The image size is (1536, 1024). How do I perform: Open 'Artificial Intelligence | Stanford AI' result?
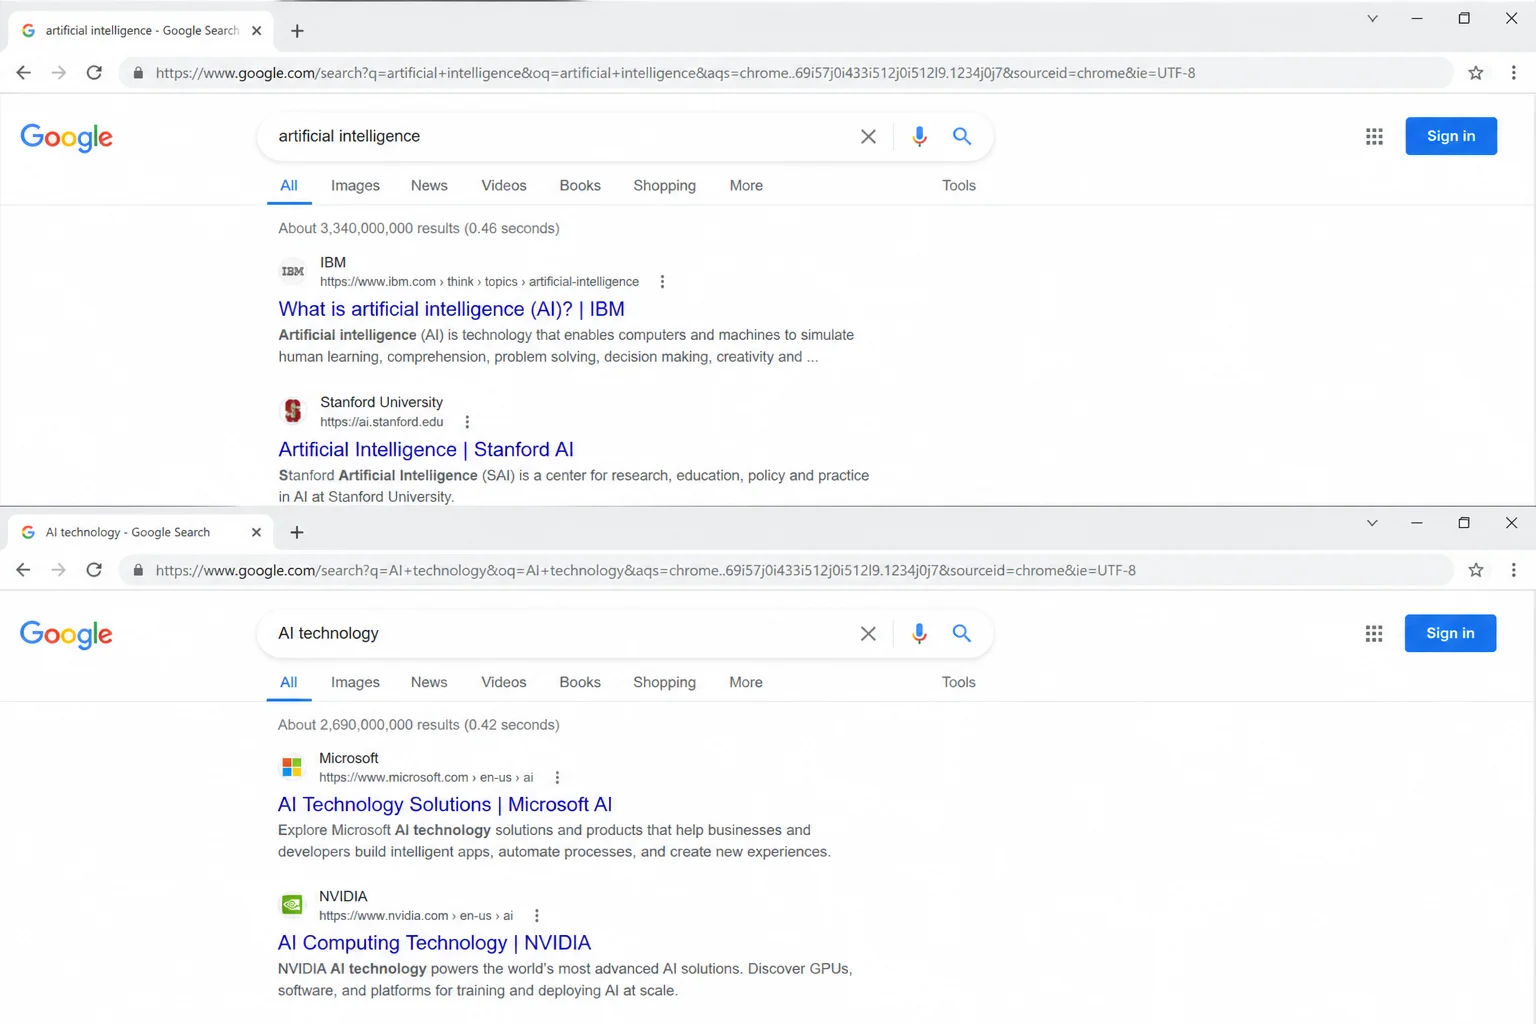(x=426, y=450)
